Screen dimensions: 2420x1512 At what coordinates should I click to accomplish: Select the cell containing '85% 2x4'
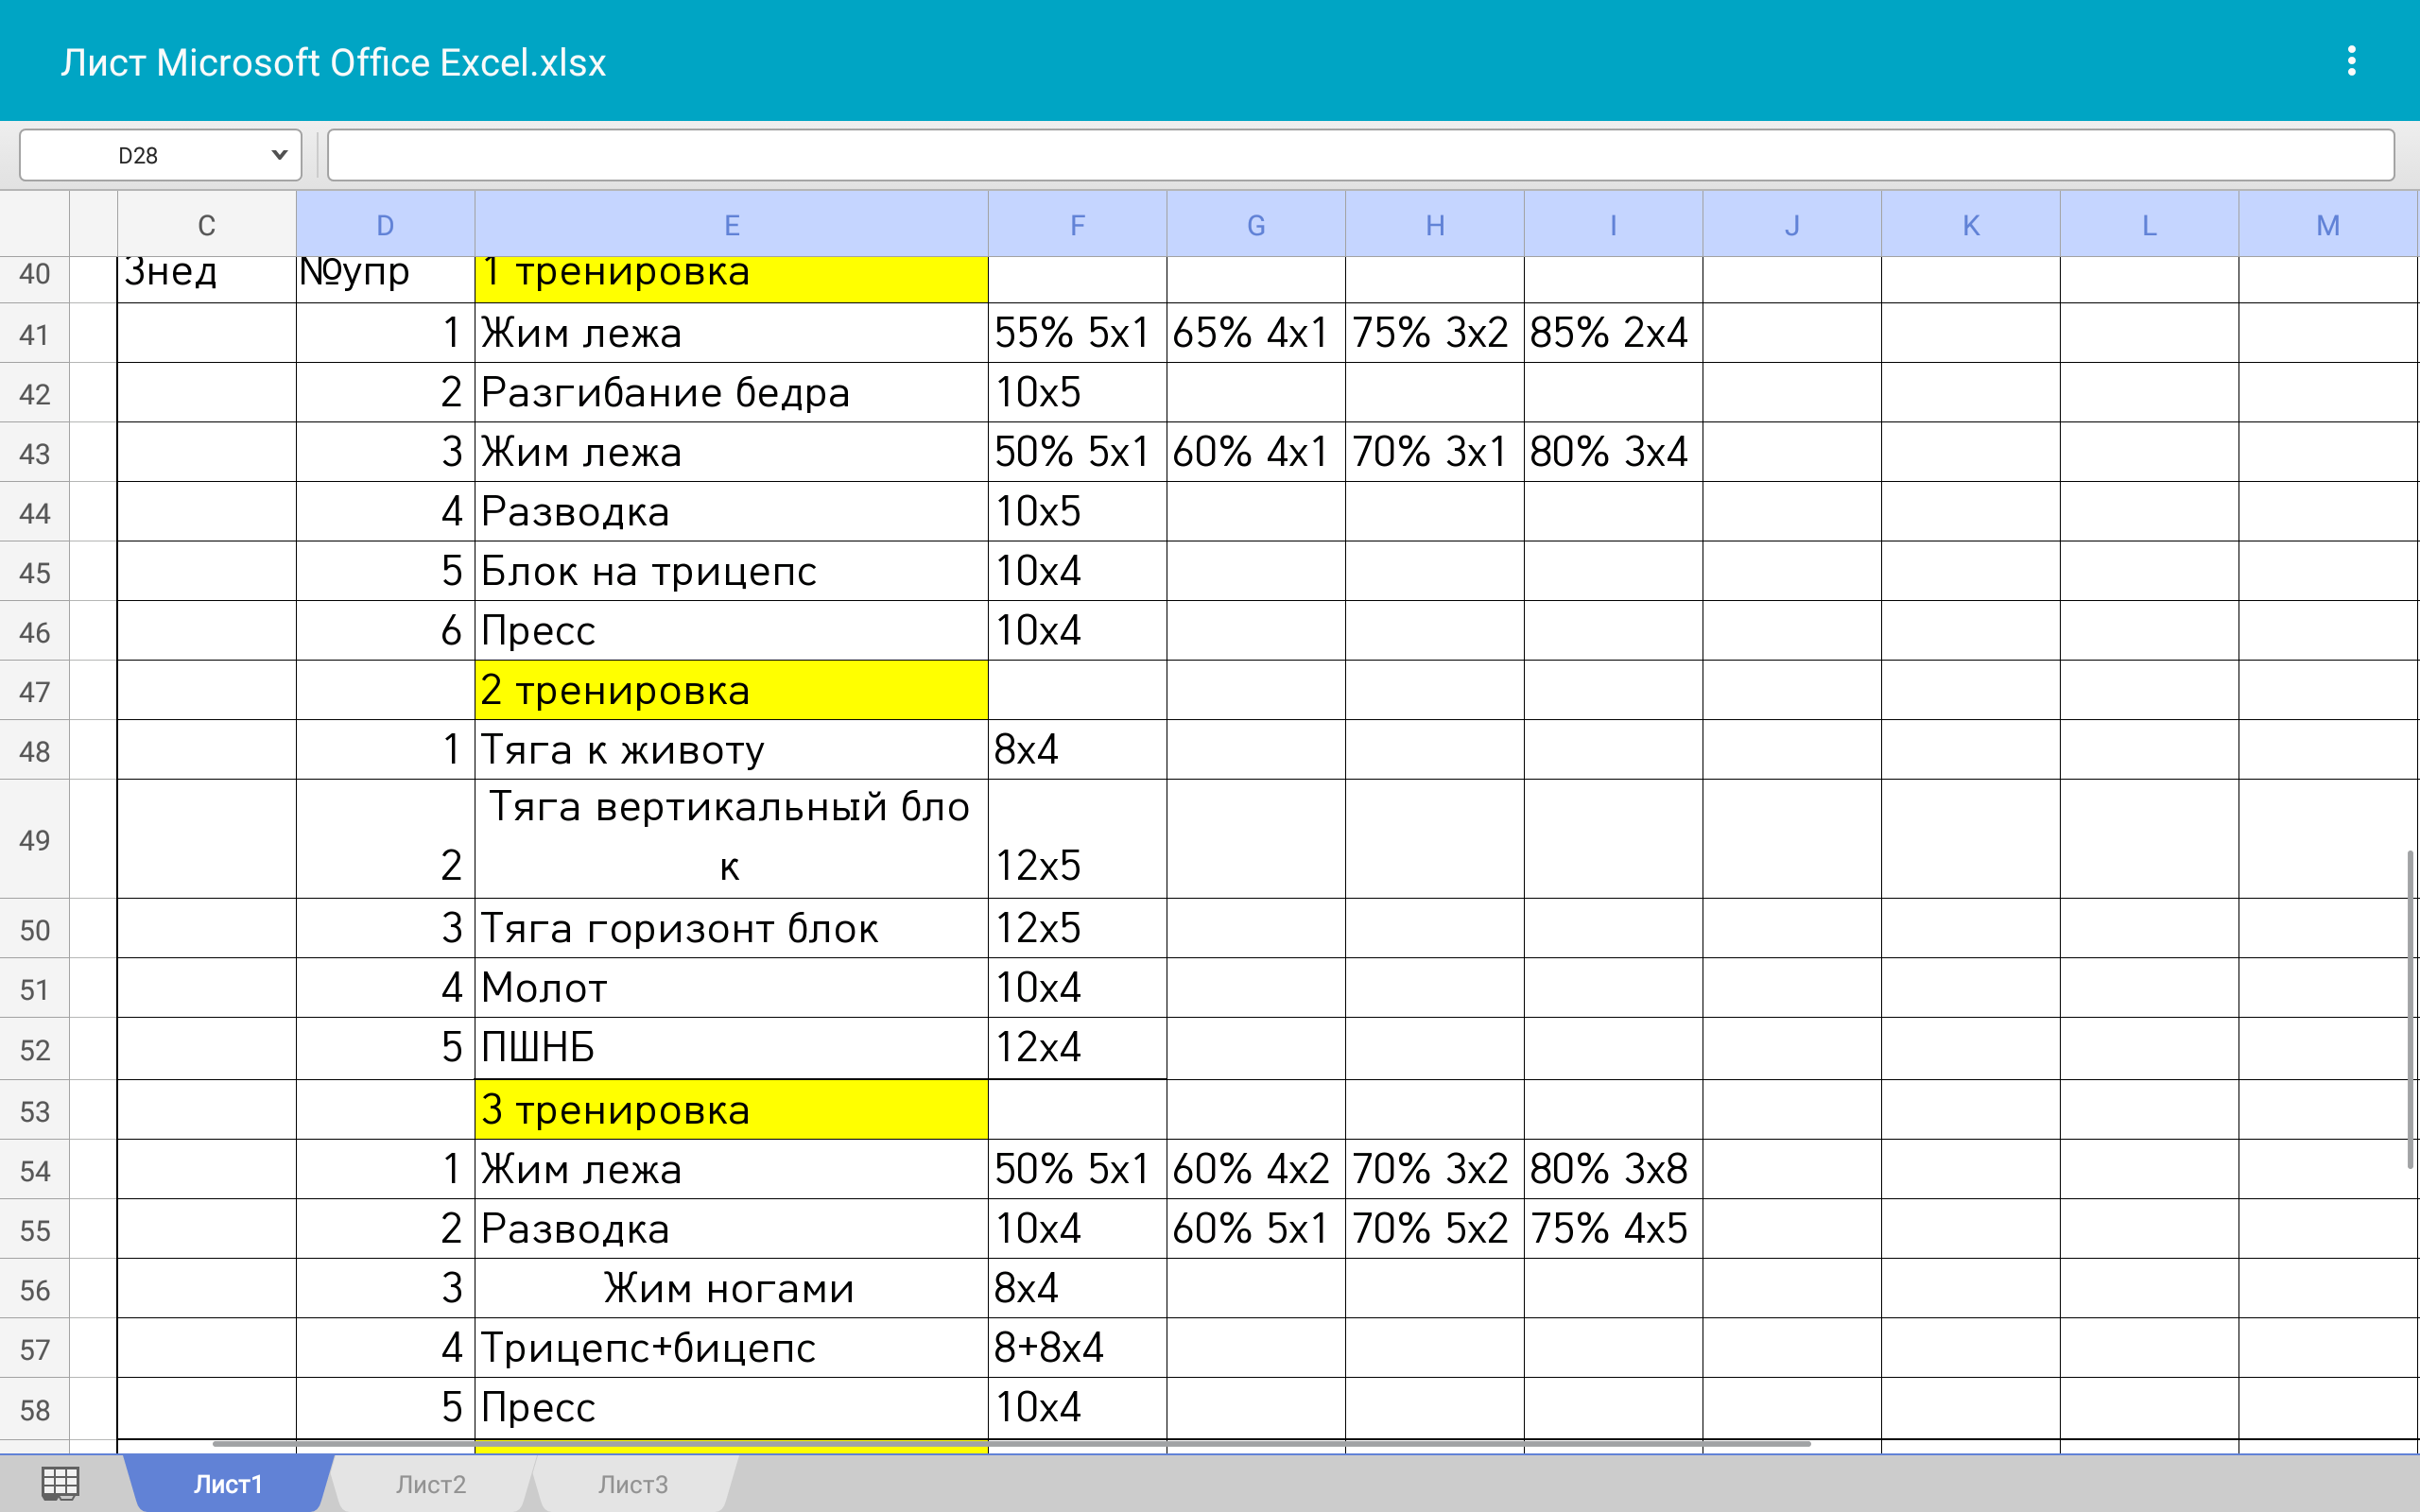click(x=1612, y=333)
